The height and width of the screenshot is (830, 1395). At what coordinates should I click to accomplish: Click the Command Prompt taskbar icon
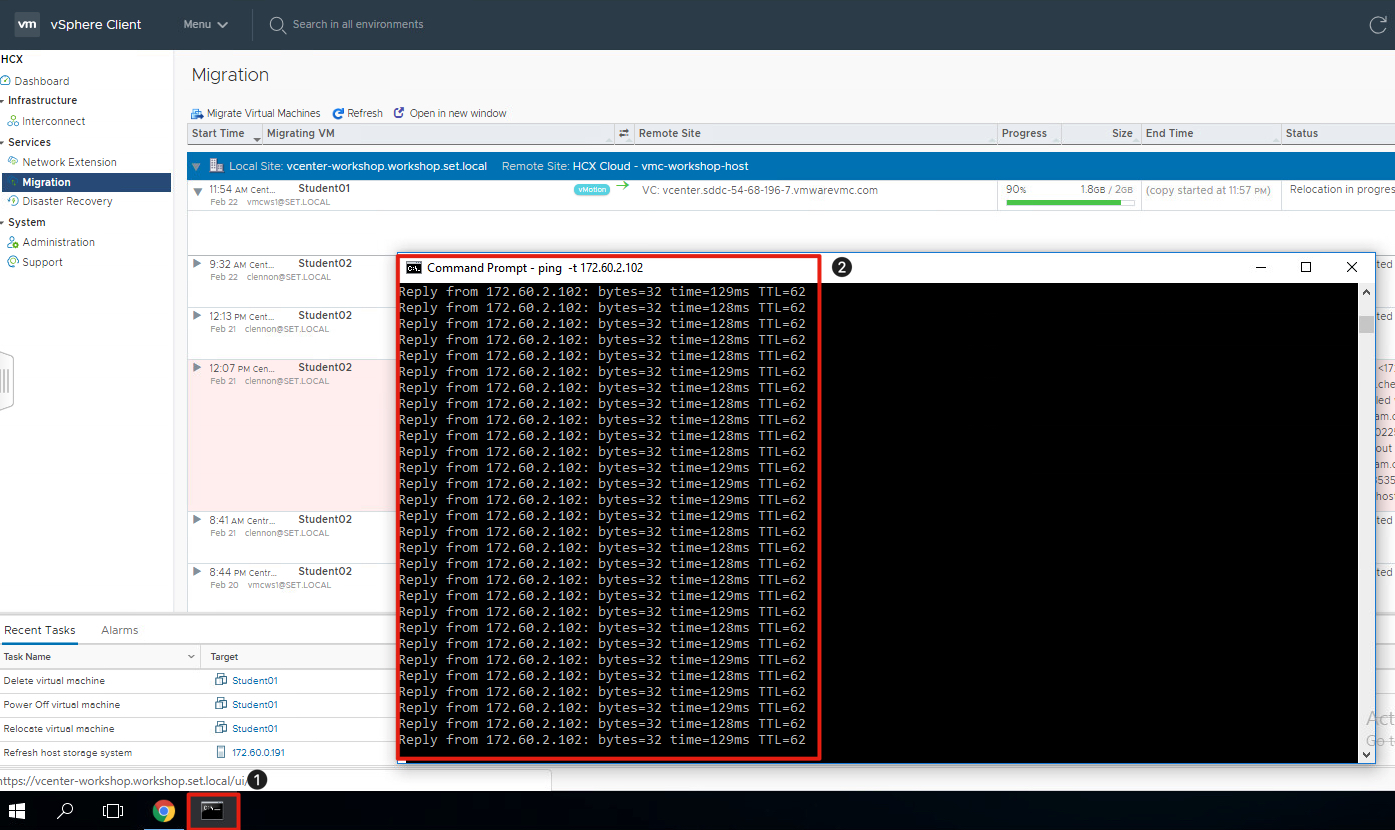(x=213, y=811)
